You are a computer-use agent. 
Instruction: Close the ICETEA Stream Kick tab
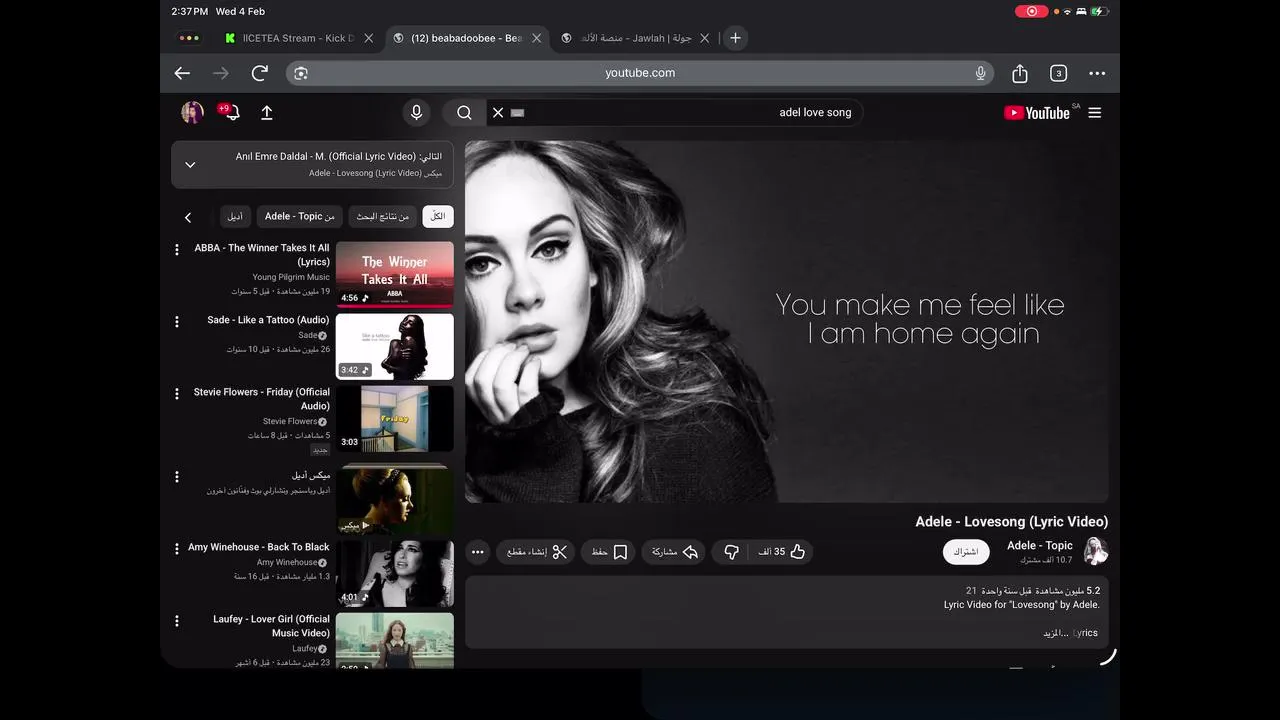369,38
